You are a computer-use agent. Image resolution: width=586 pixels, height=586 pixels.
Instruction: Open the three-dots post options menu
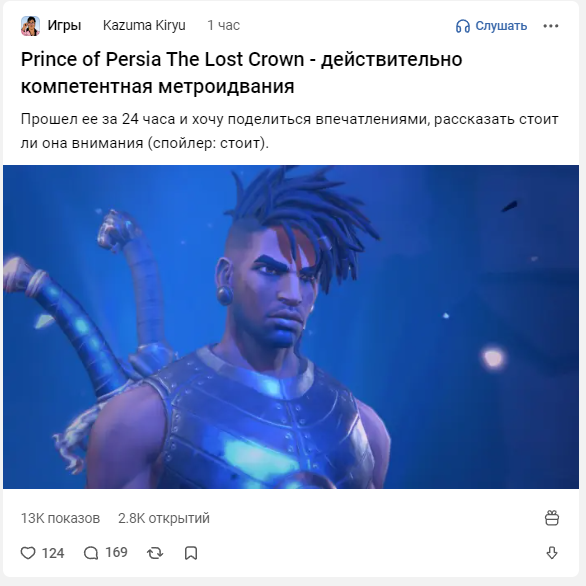(551, 26)
